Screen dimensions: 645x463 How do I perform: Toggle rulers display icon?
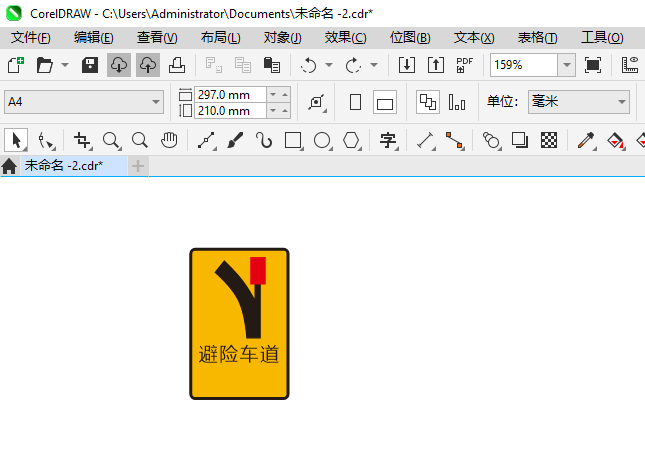630,65
